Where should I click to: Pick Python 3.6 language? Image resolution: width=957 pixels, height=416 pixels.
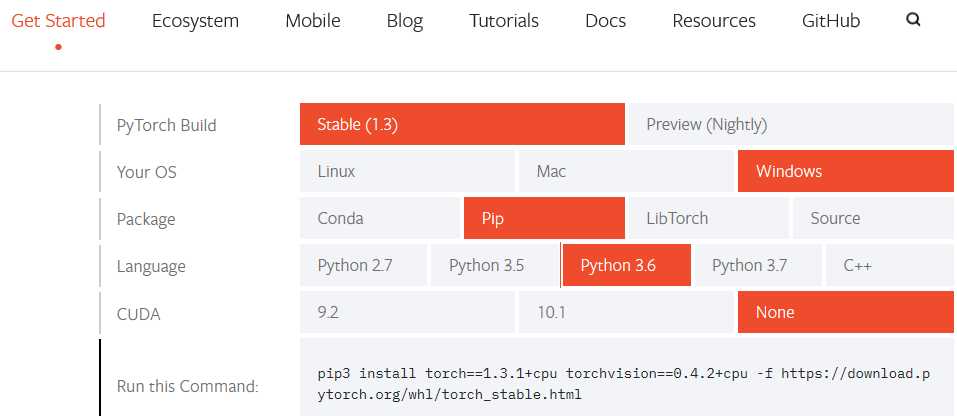point(627,265)
